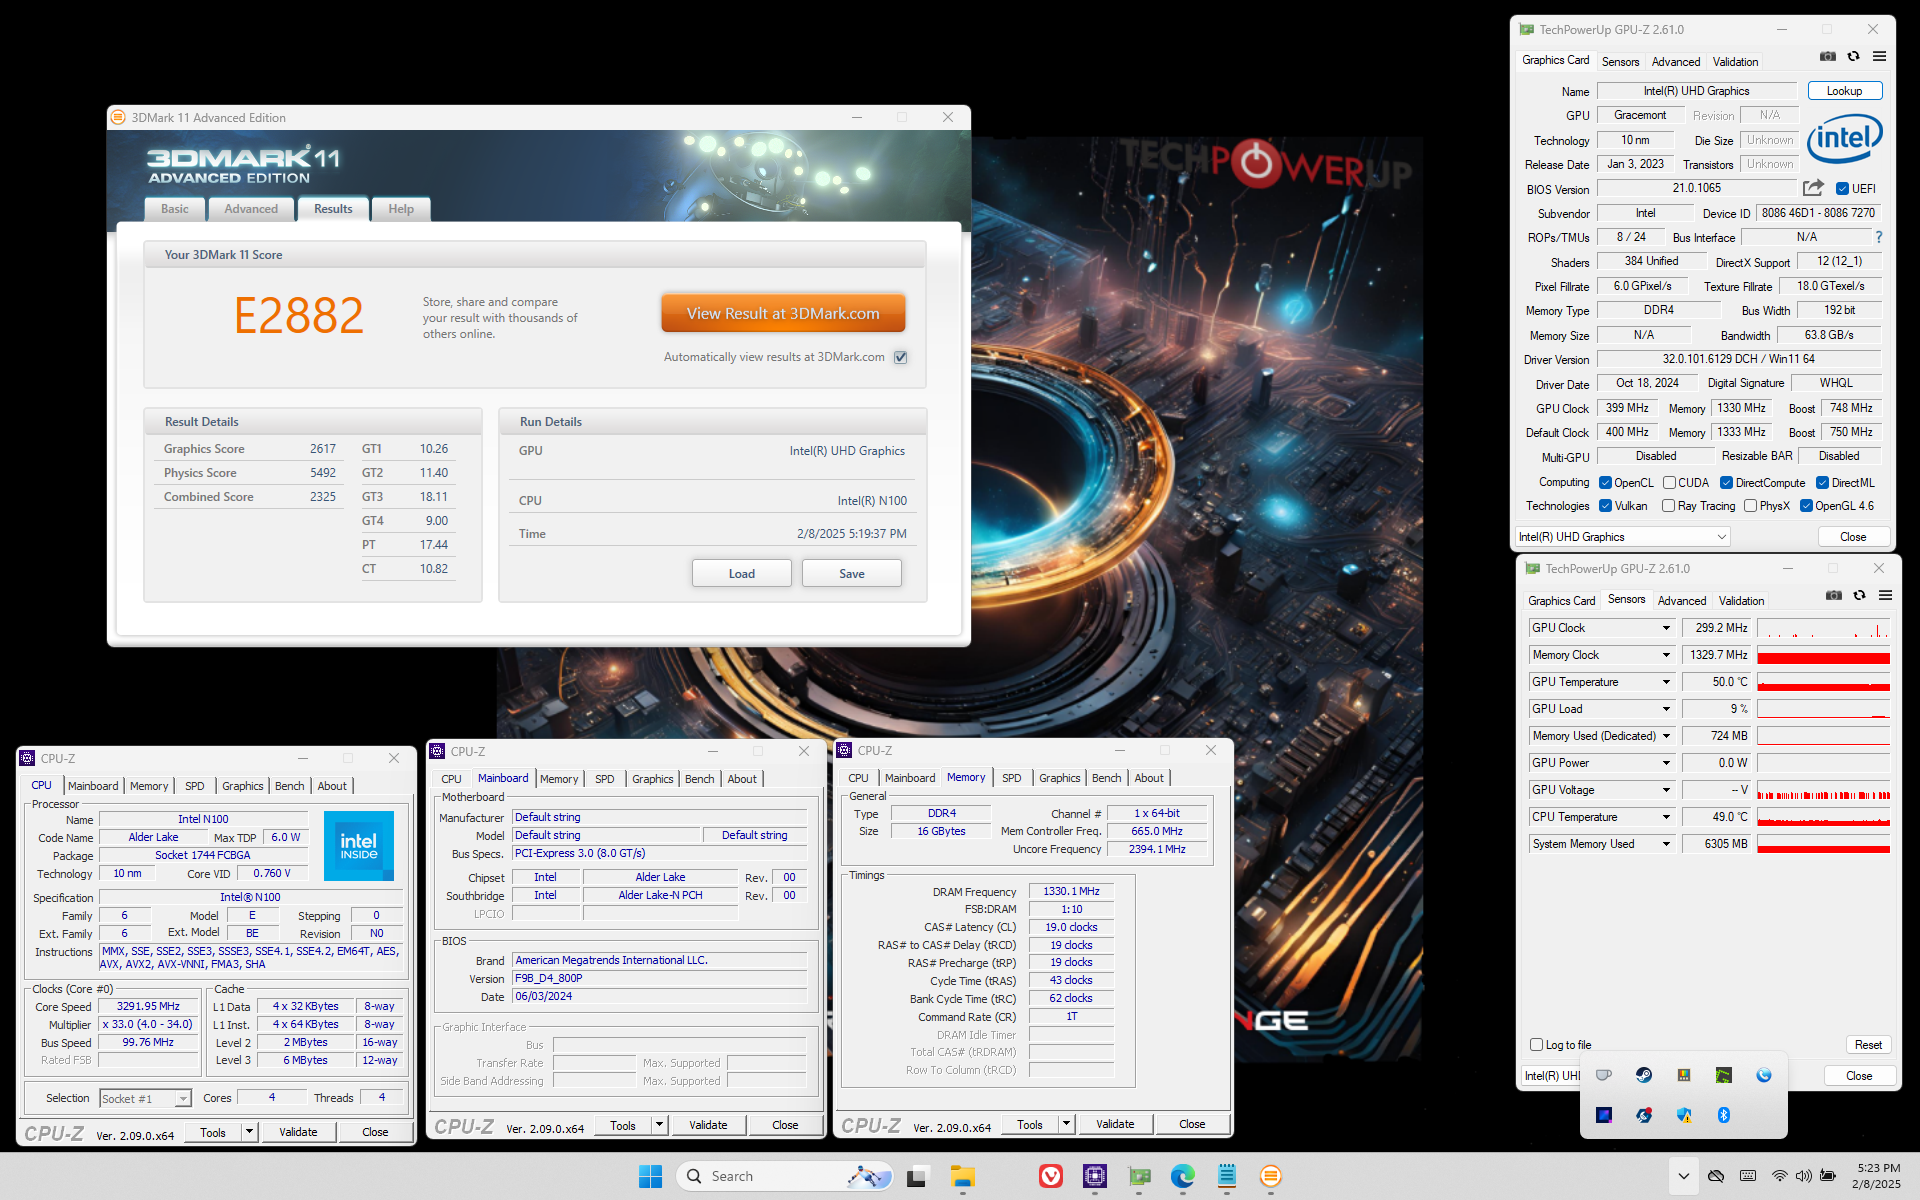
Task: Click the Windows Security shield tray icon
Action: [1684, 1115]
